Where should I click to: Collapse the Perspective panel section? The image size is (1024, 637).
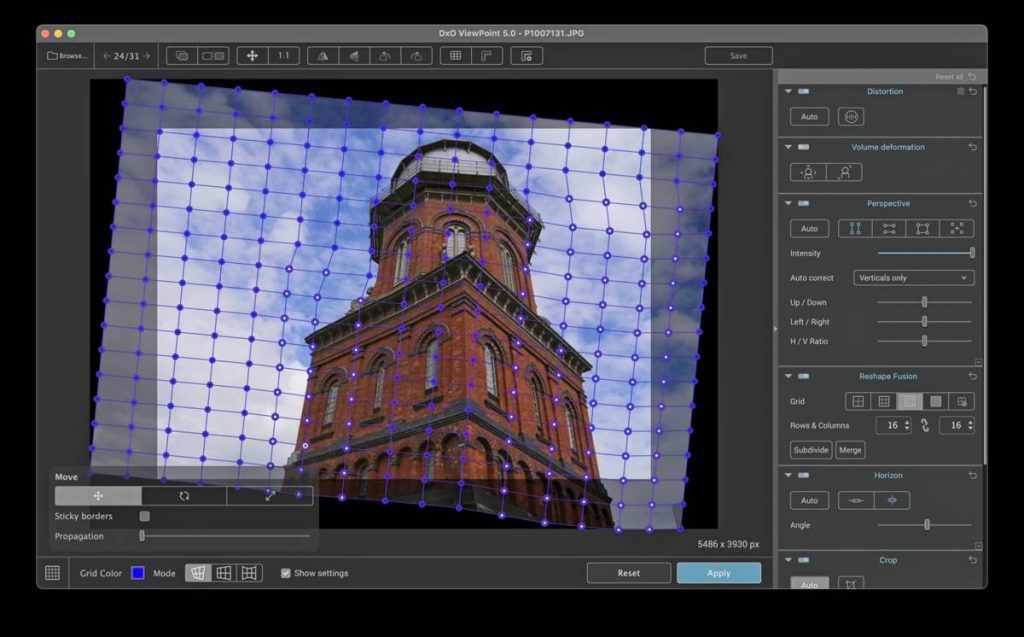(788, 204)
